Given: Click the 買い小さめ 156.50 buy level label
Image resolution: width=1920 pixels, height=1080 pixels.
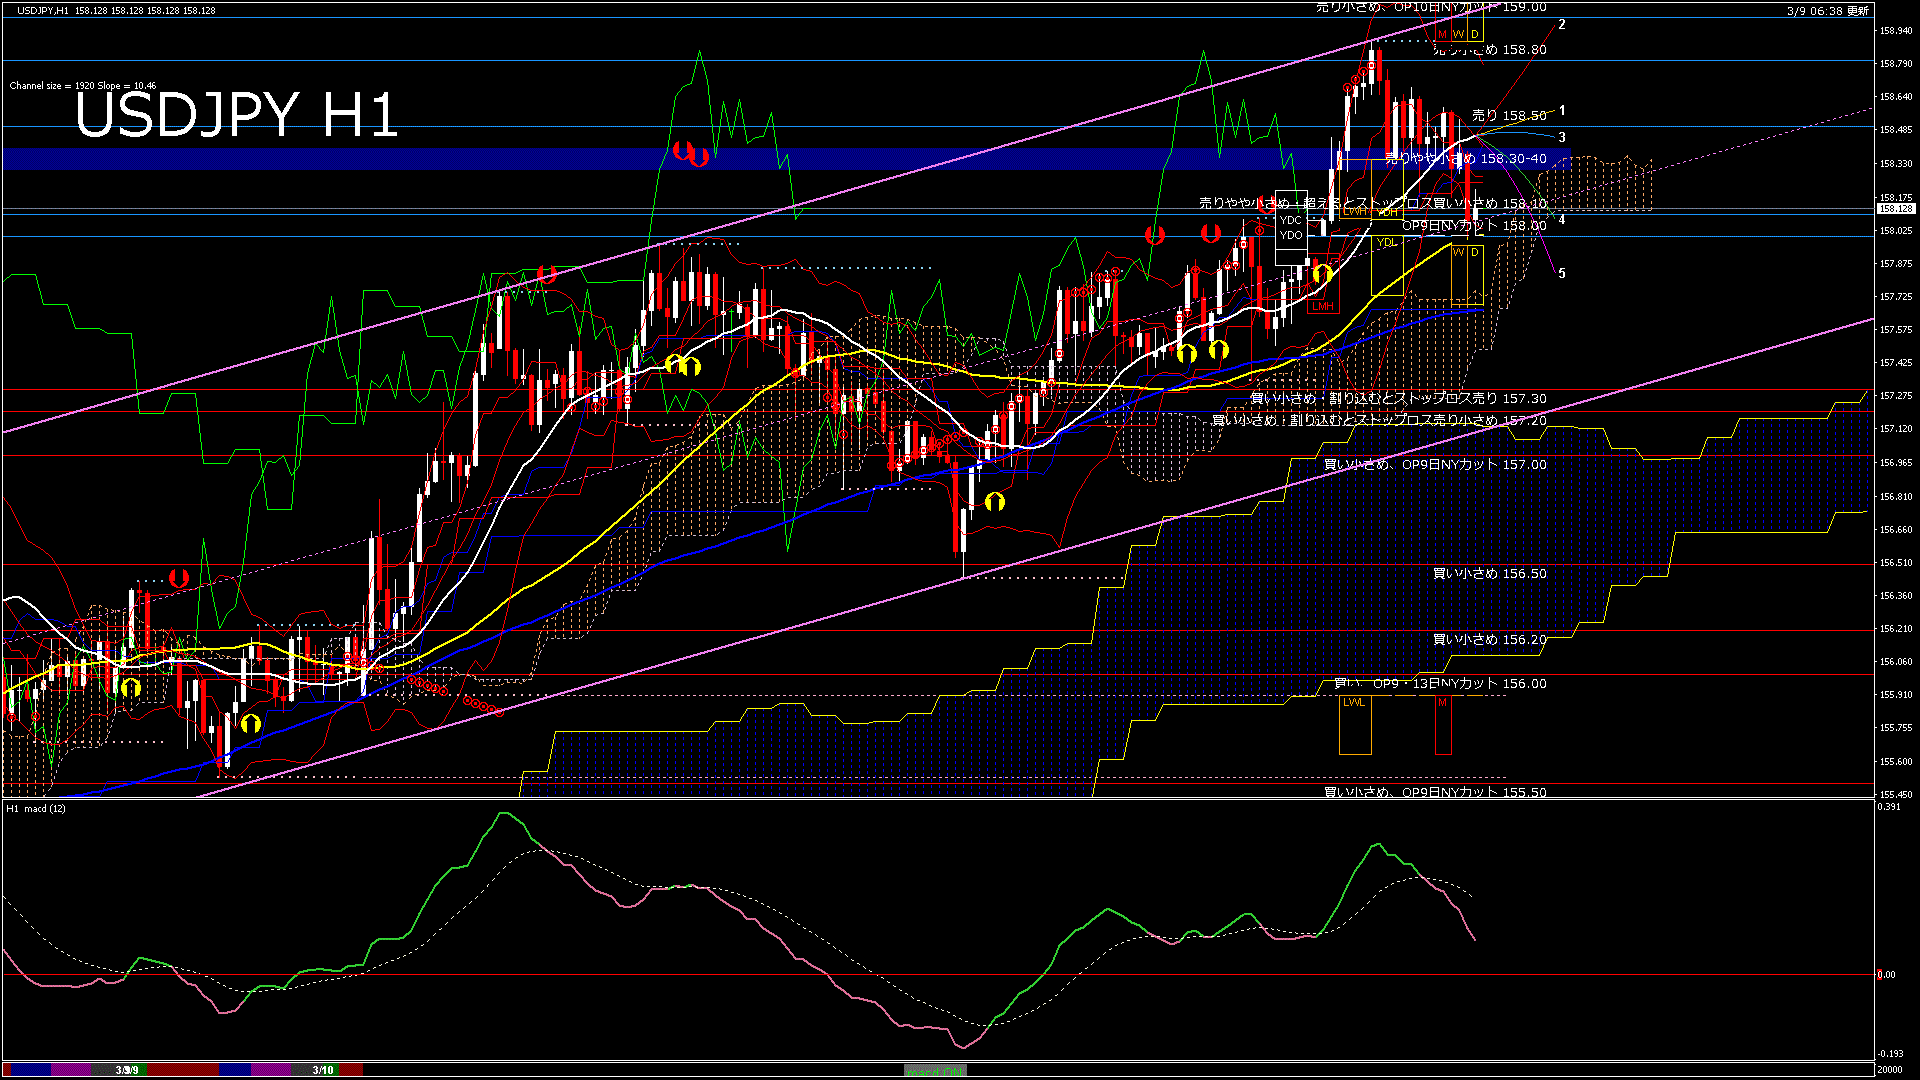Looking at the screenshot, I should (1489, 574).
